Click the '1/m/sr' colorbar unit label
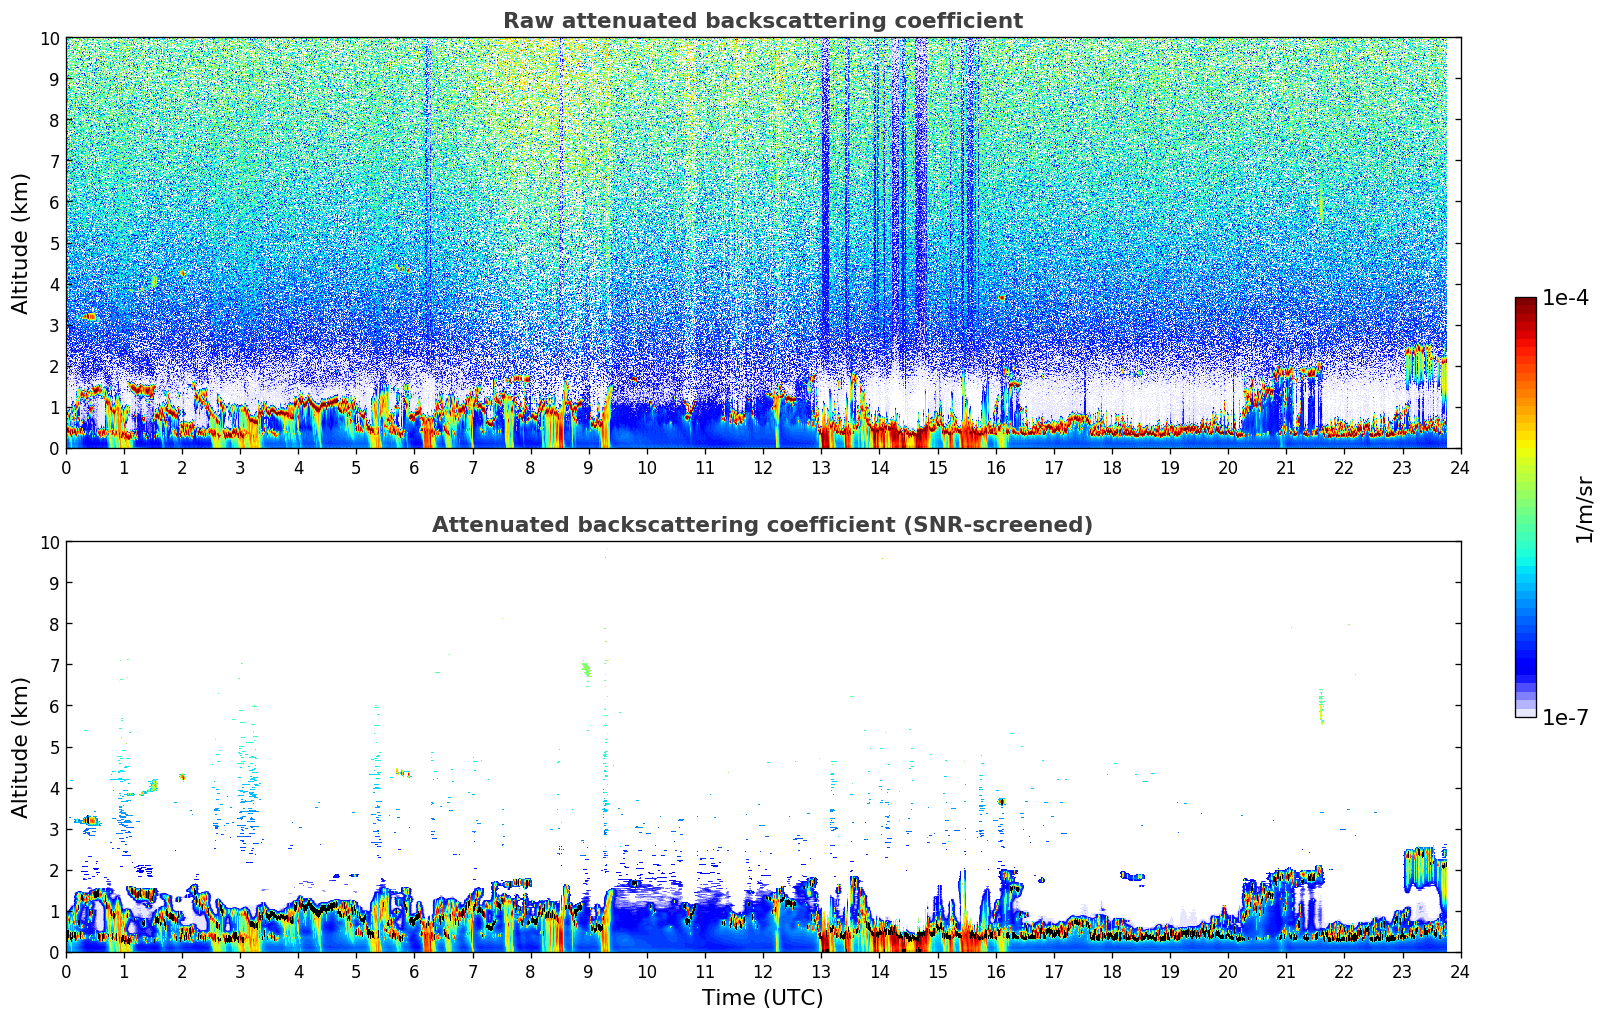 (1583, 509)
